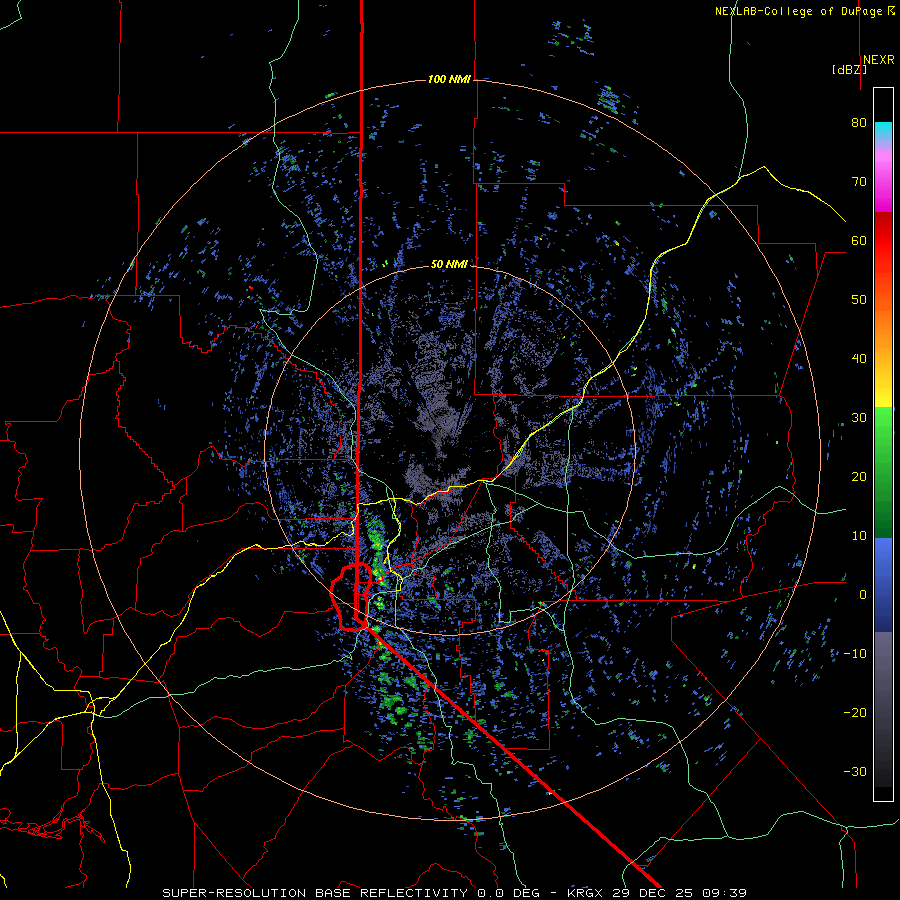Click the 100 NMI range ring label
900x900 pixels.
click(x=449, y=79)
